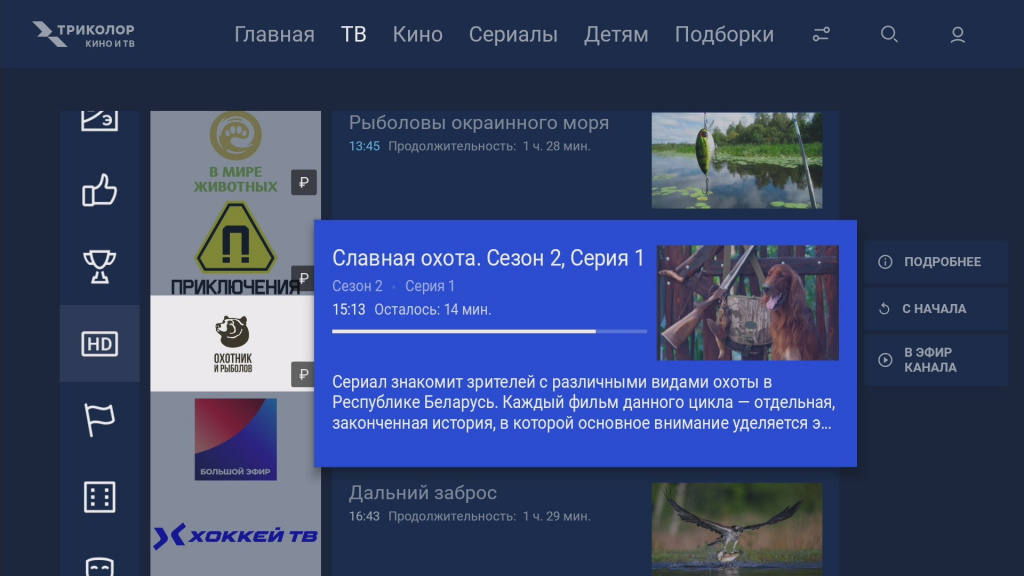Viewport: 1024px width, 576px height.
Task: Choose the Приключения channel logo
Action: [235, 248]
